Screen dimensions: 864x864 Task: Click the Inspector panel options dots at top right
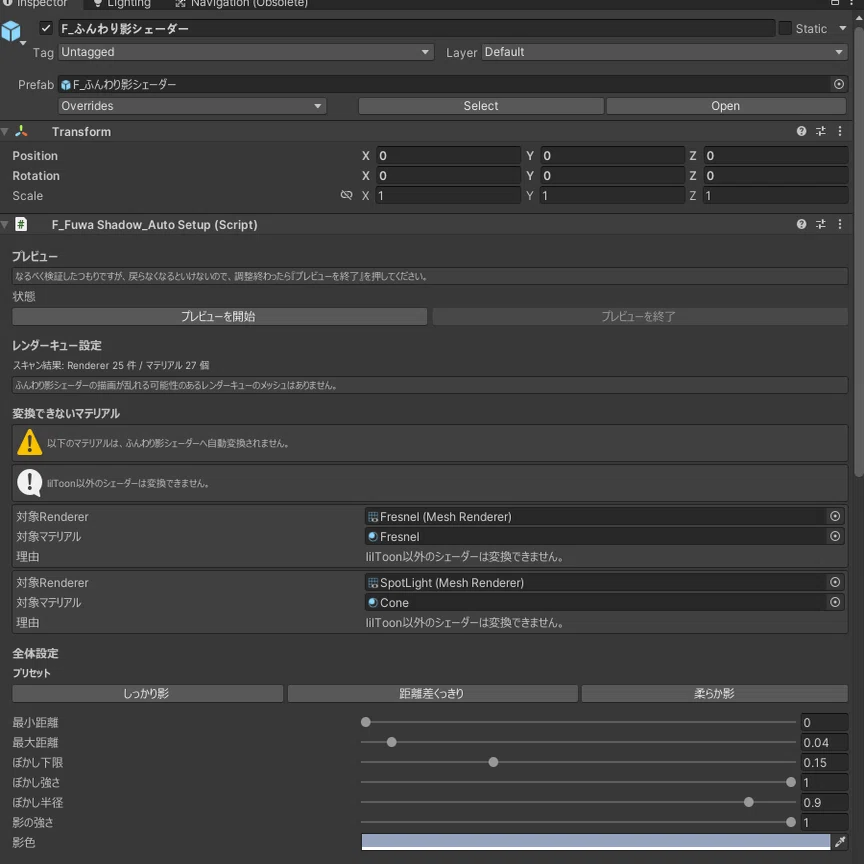(851, 3)
